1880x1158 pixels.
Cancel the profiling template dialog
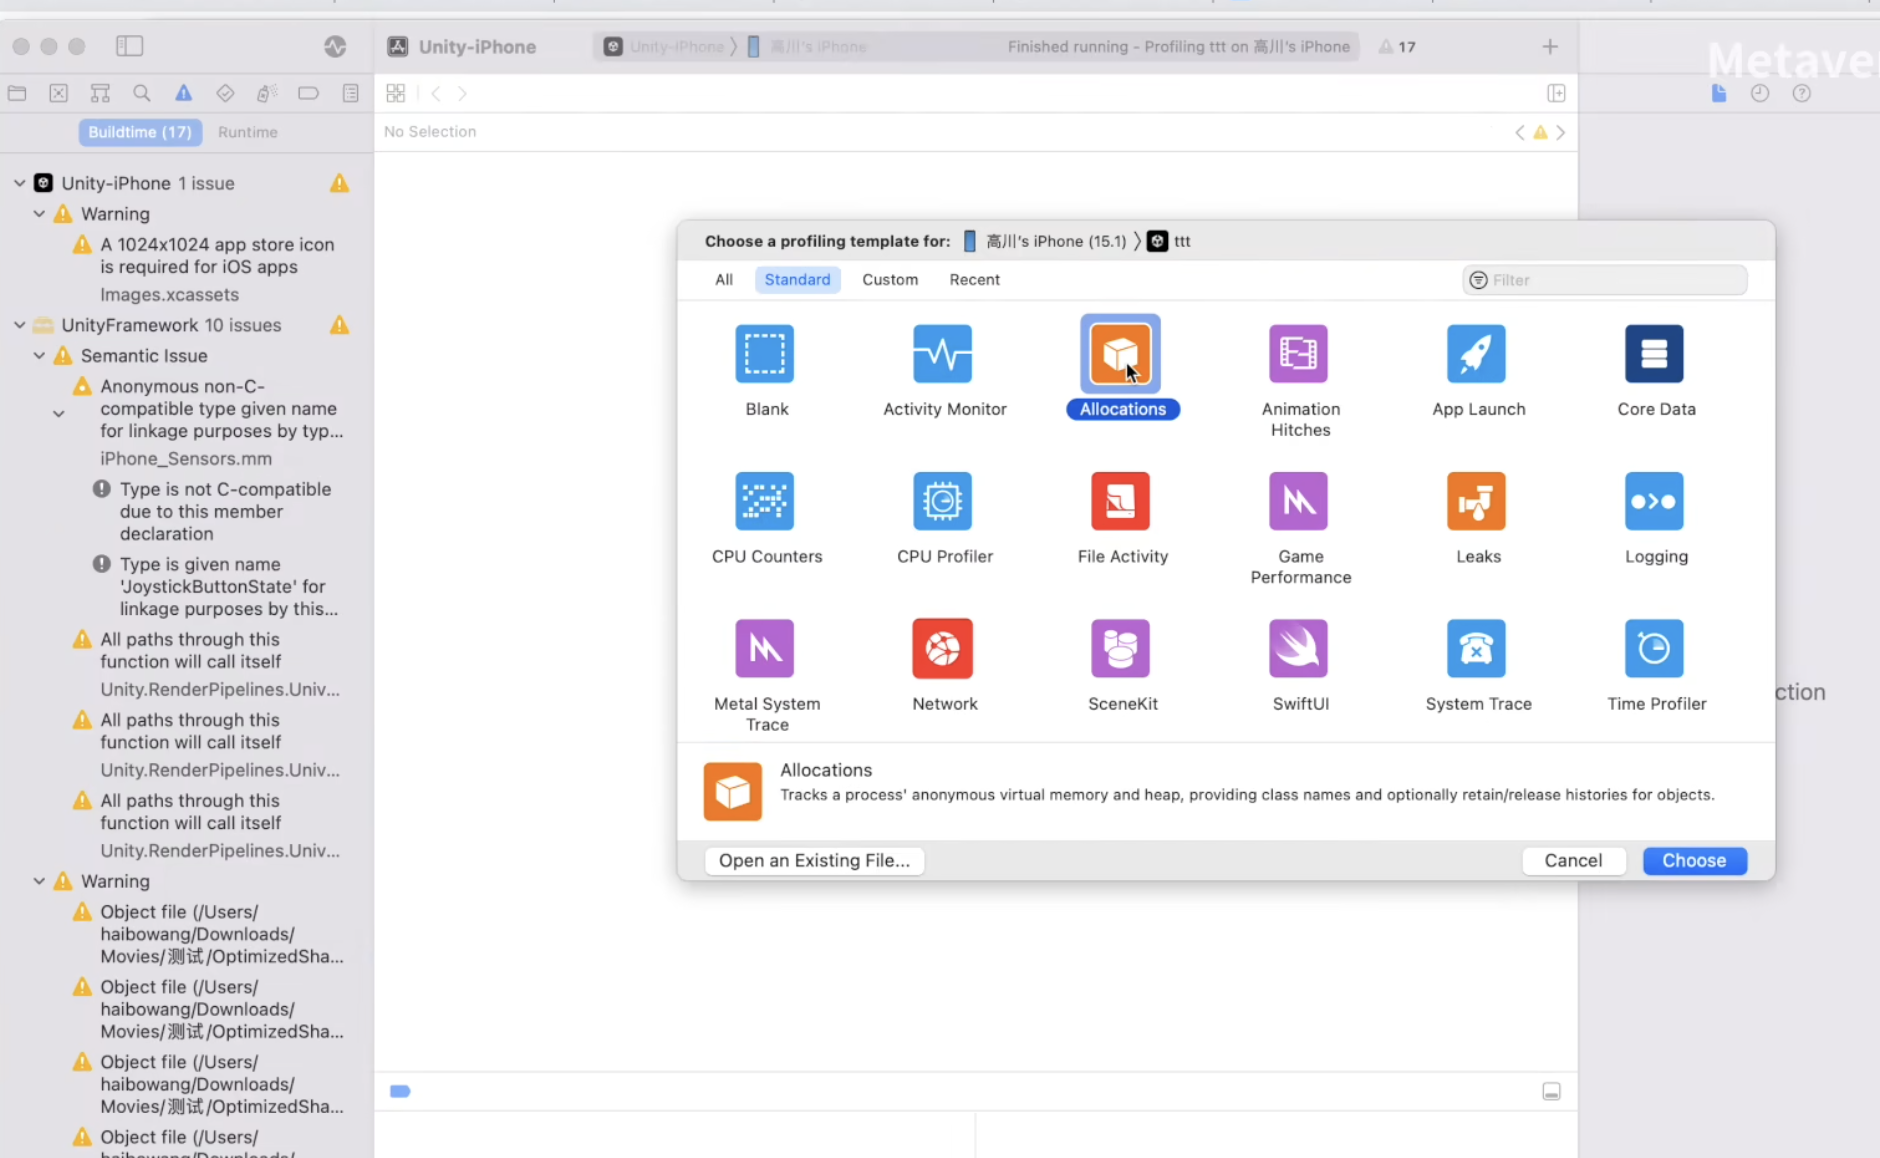coord(1573,860)
